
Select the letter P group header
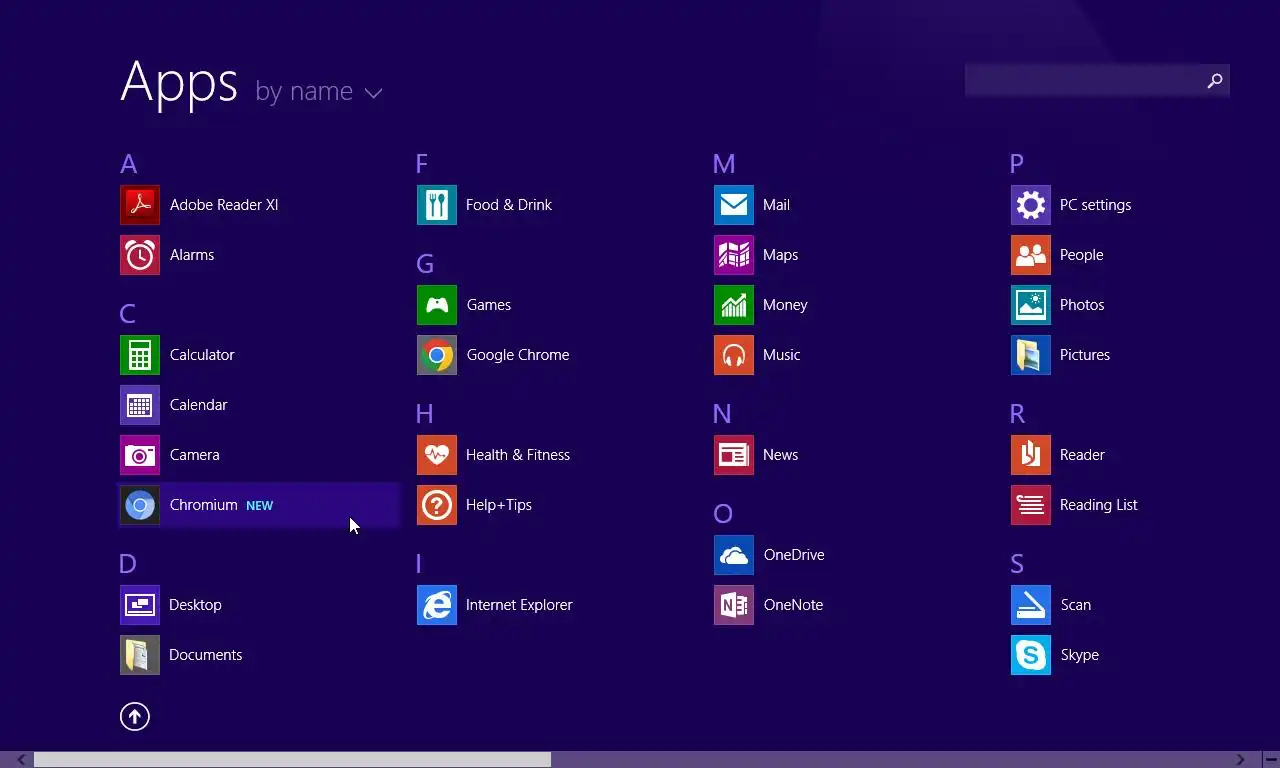1017,164
